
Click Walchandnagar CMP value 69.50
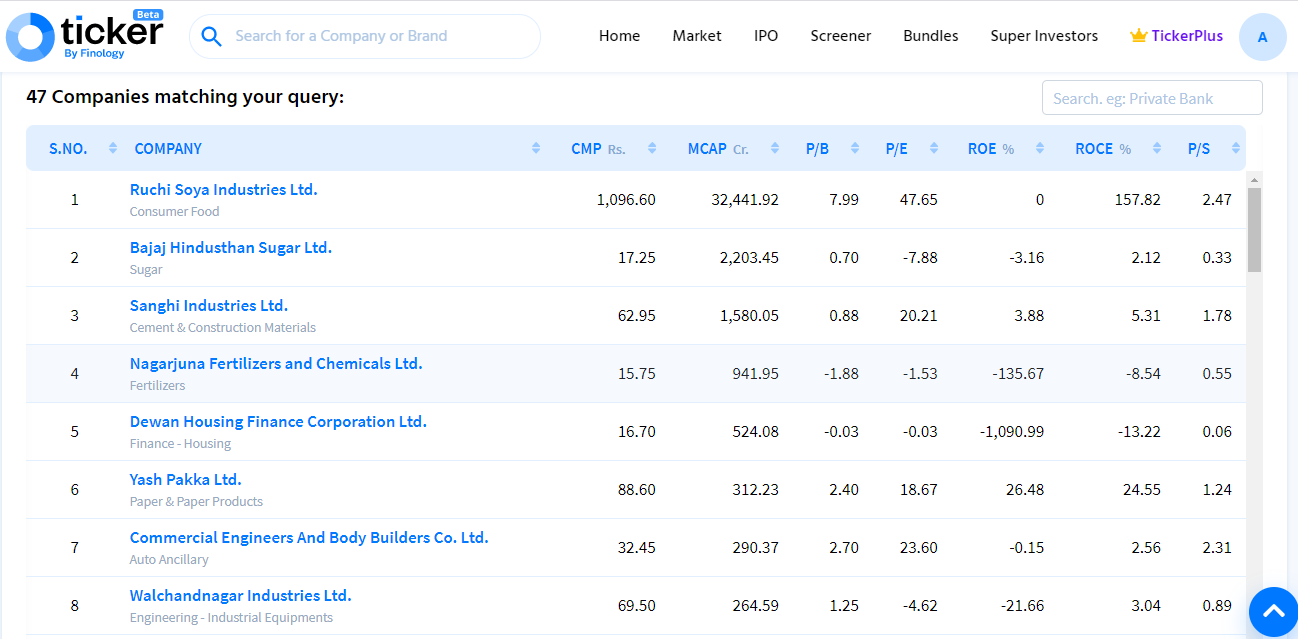(637, 605)
